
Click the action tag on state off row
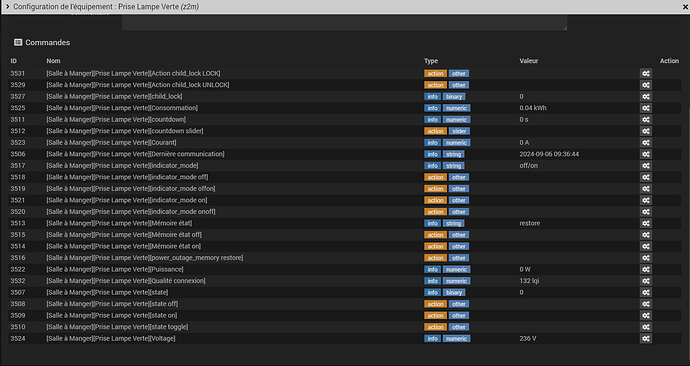click(436, 304)
